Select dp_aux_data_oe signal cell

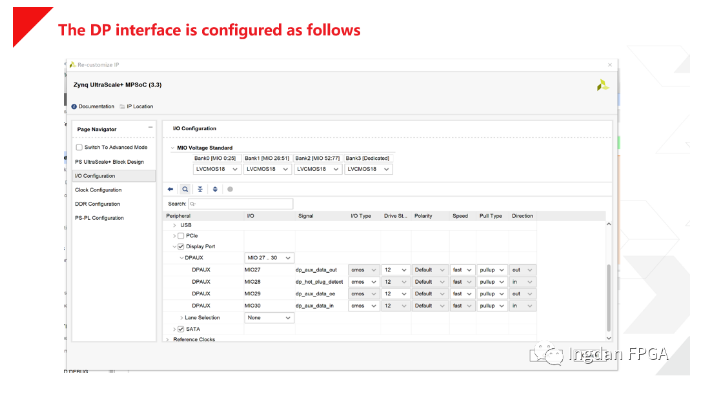pyautogui.click(x=316, y=294)
